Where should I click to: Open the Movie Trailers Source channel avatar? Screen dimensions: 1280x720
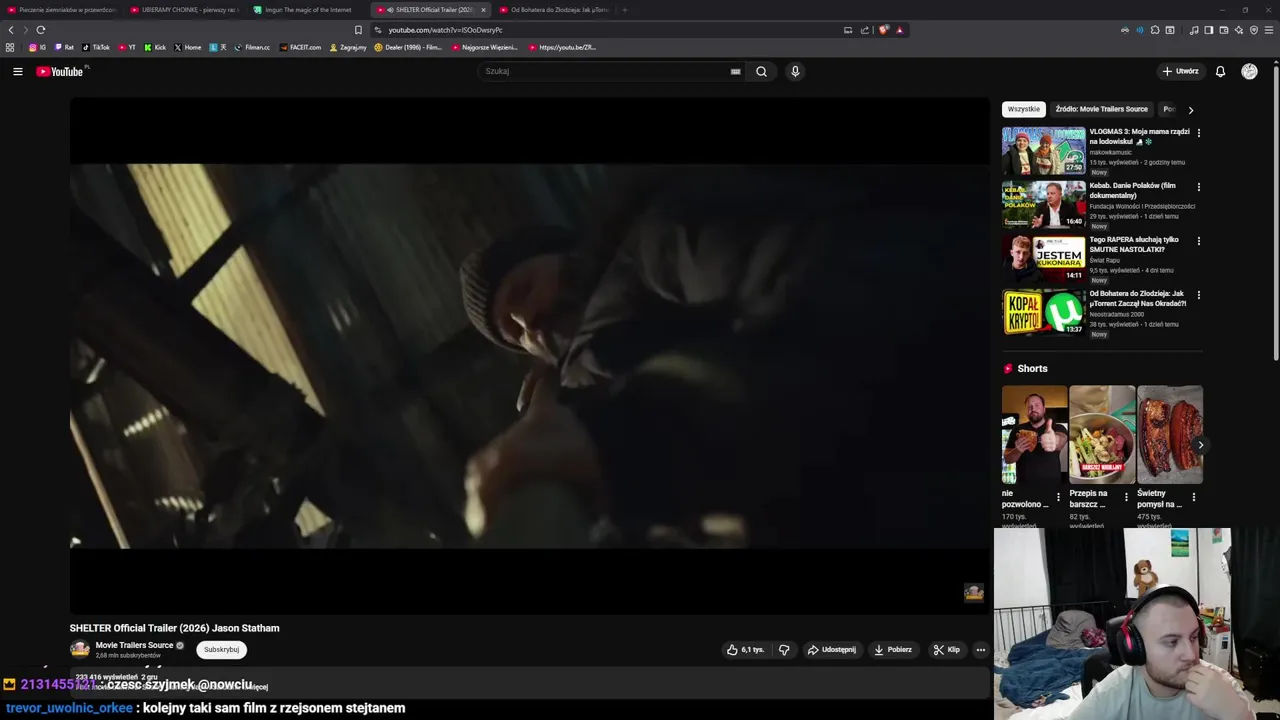79,650
